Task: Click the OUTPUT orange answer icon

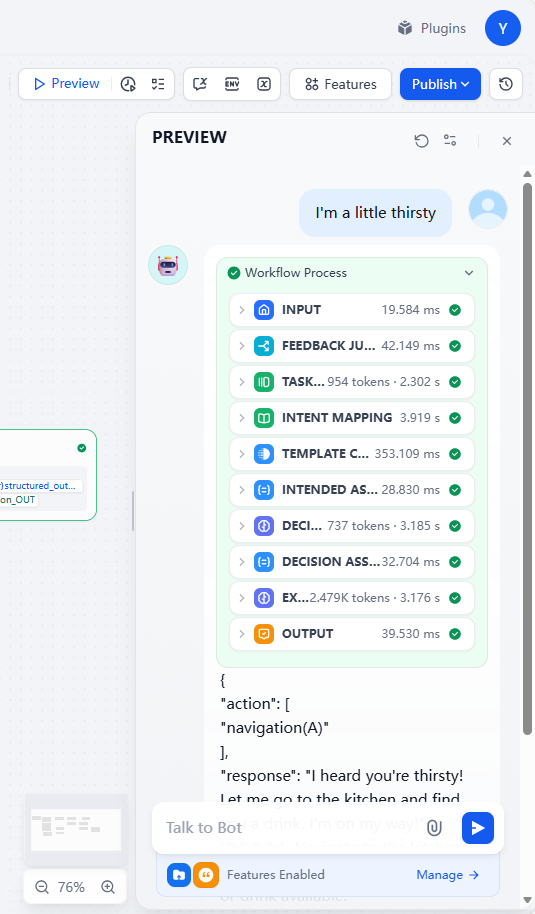Action: [264, 634]
